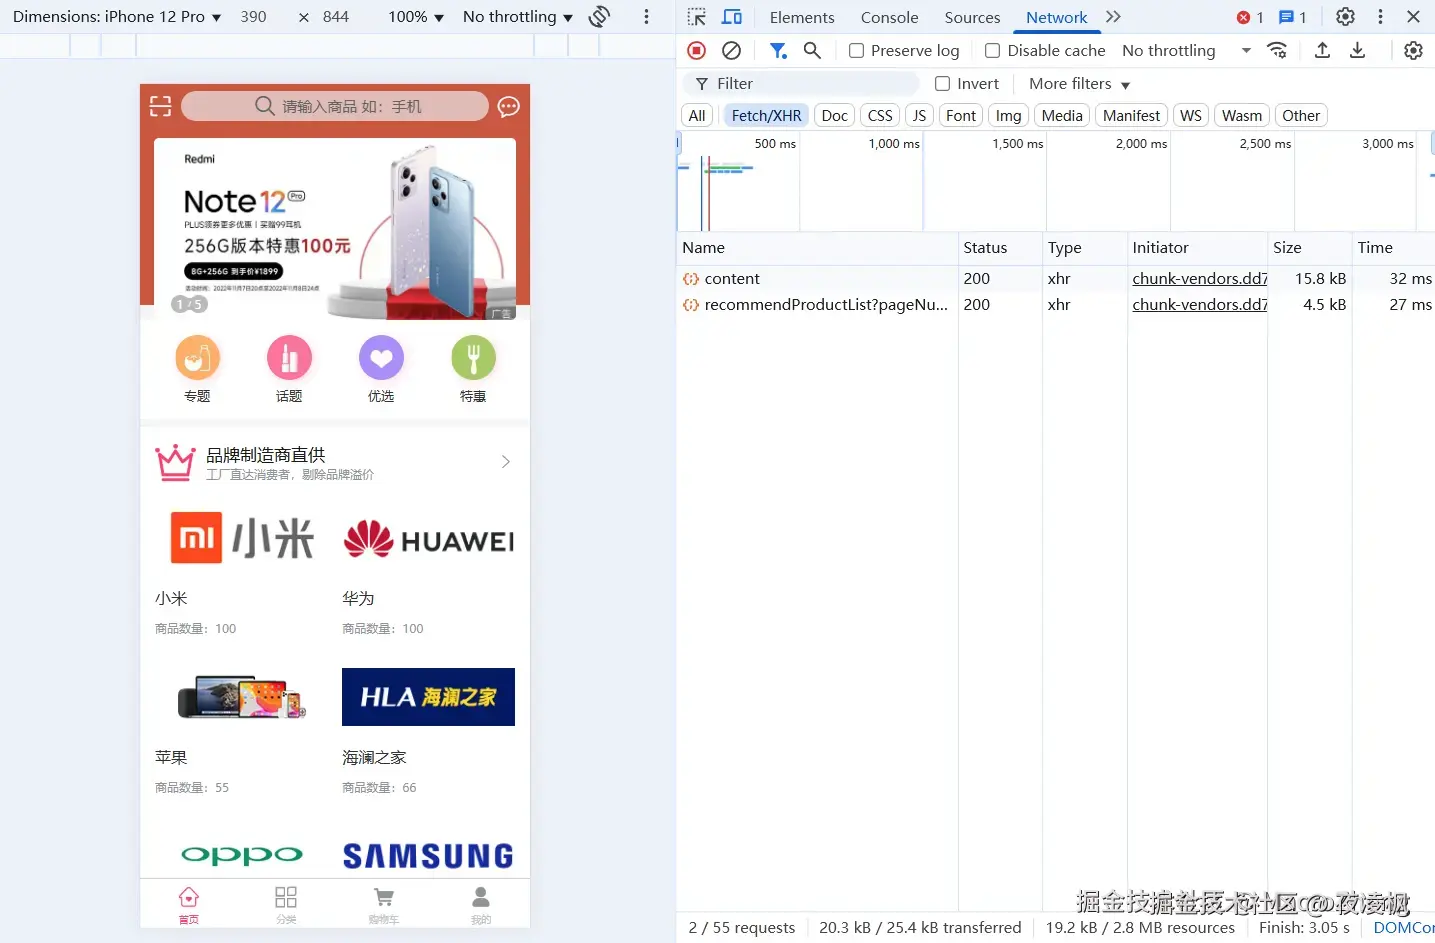The image size is (1435, 943).
Task: Open 品牌制造商直供 section arrow
Action: point(506,462)
